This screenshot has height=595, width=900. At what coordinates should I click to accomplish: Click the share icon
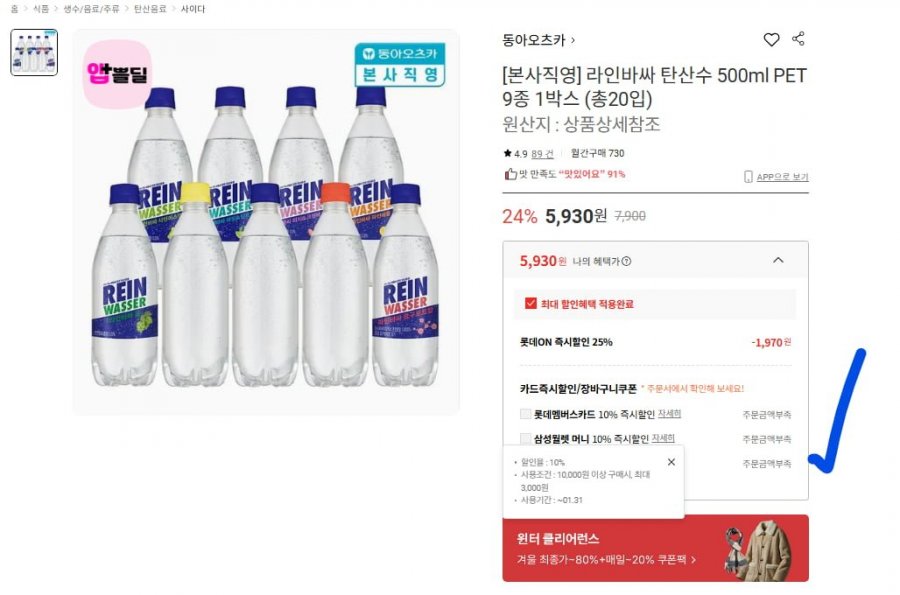pyautogui.click(x=798, y=39)
